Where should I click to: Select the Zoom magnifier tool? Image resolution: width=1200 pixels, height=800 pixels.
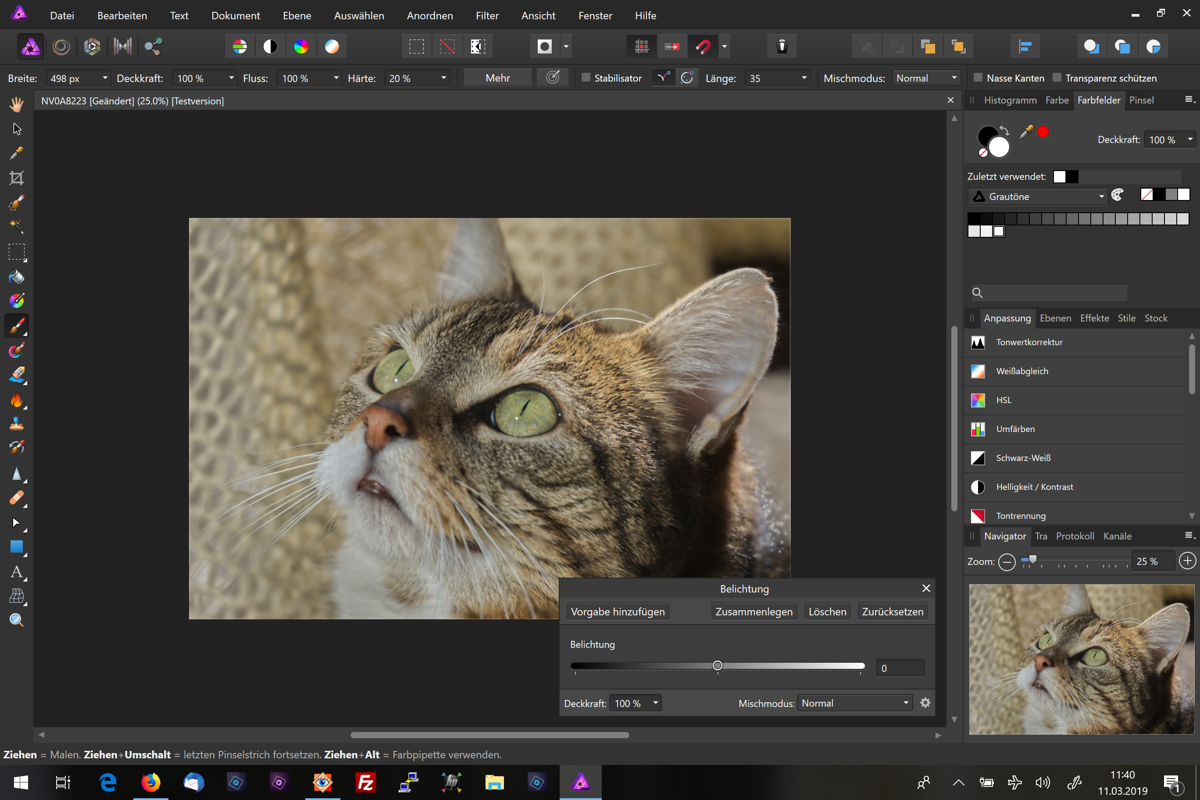coord(17,621)
